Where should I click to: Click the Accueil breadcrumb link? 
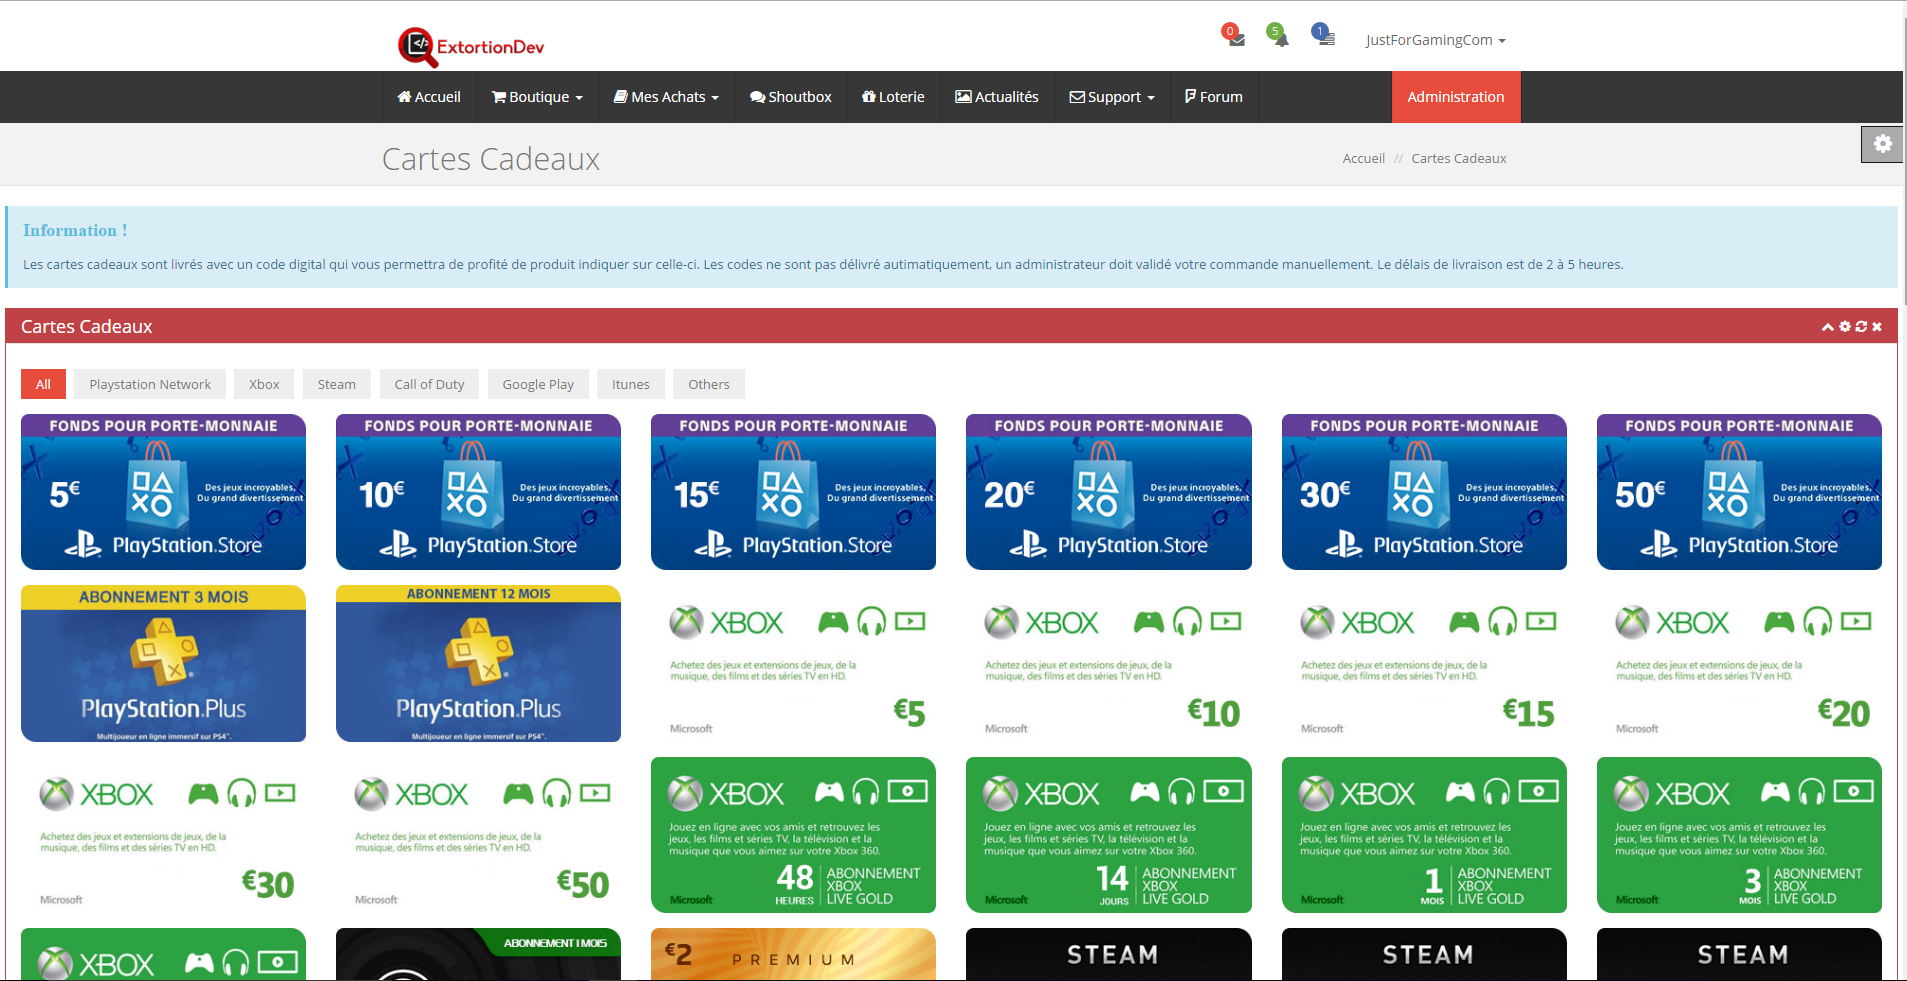[x=1364, y=158]
